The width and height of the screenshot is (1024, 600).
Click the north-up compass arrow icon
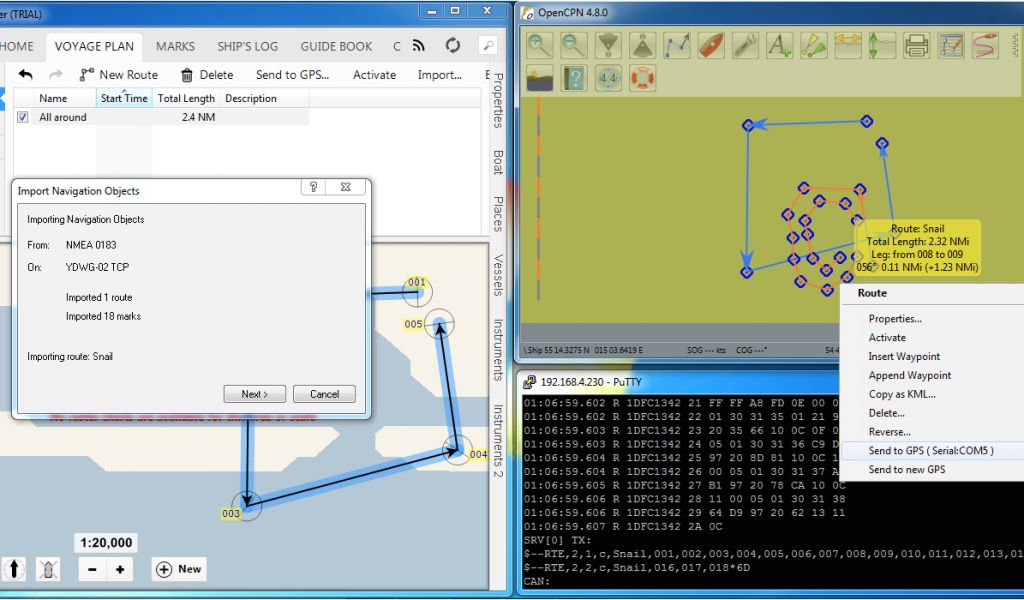tap(15, 569)
